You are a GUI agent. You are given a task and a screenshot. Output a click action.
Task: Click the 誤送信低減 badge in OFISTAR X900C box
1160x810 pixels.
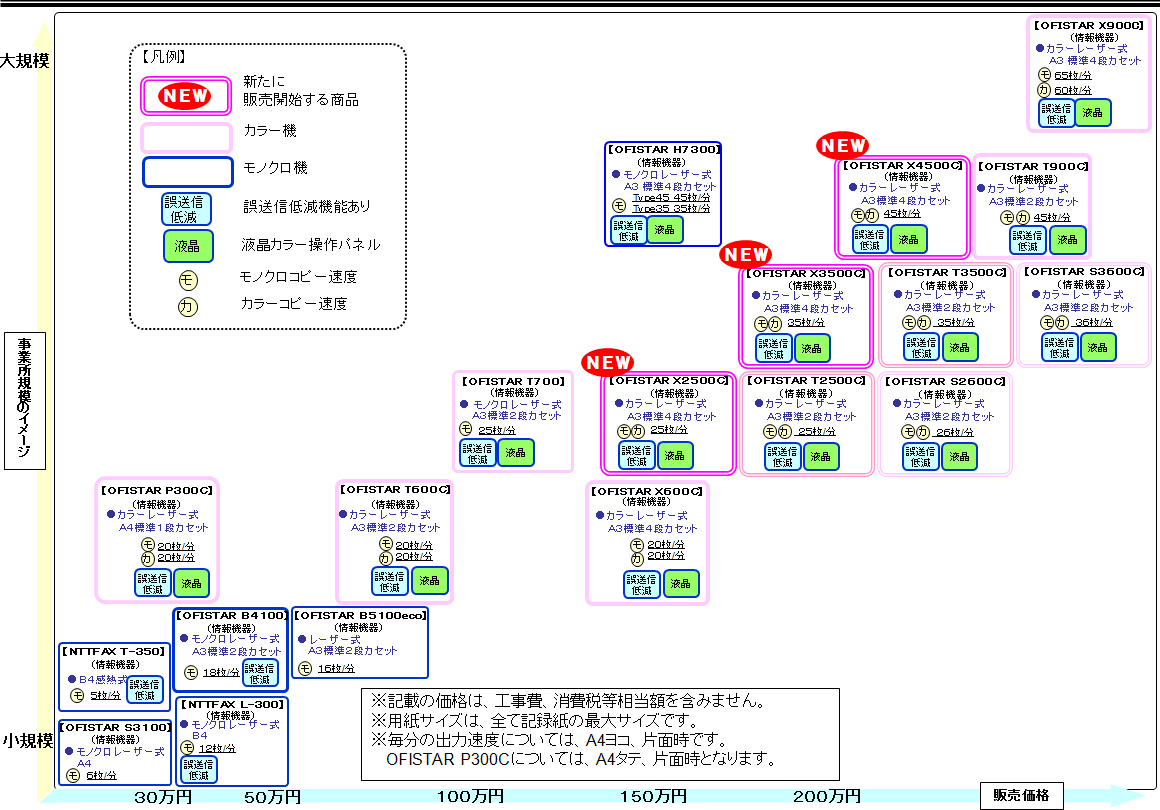[1056, 113]
